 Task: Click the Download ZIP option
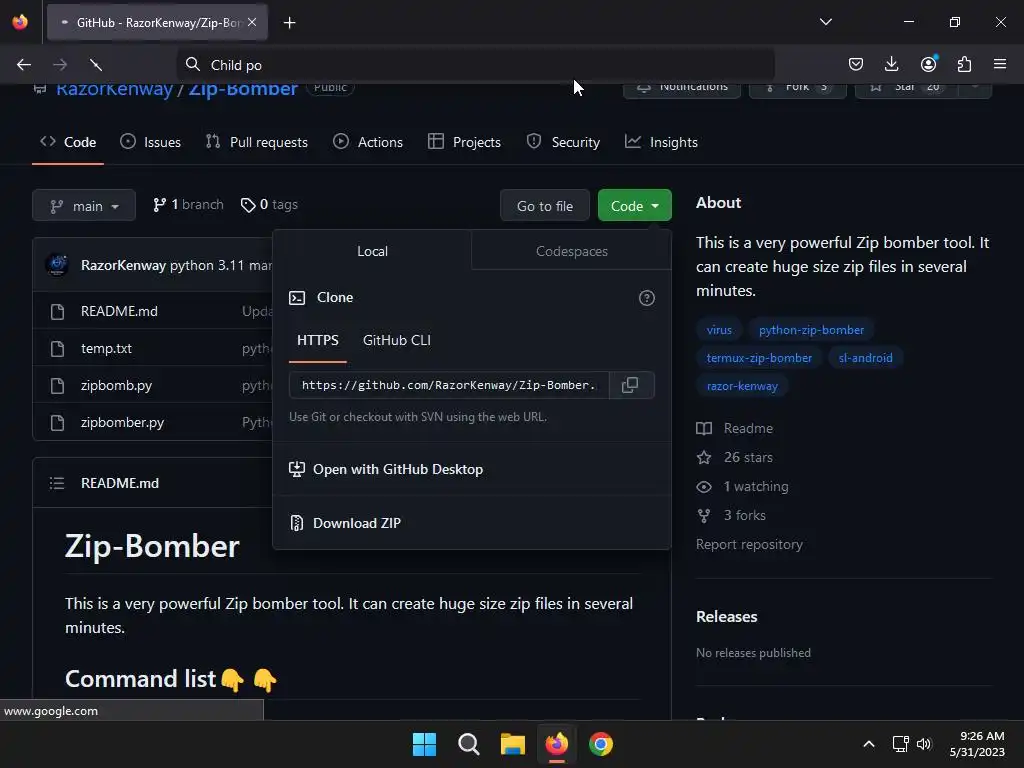(346, 523)
